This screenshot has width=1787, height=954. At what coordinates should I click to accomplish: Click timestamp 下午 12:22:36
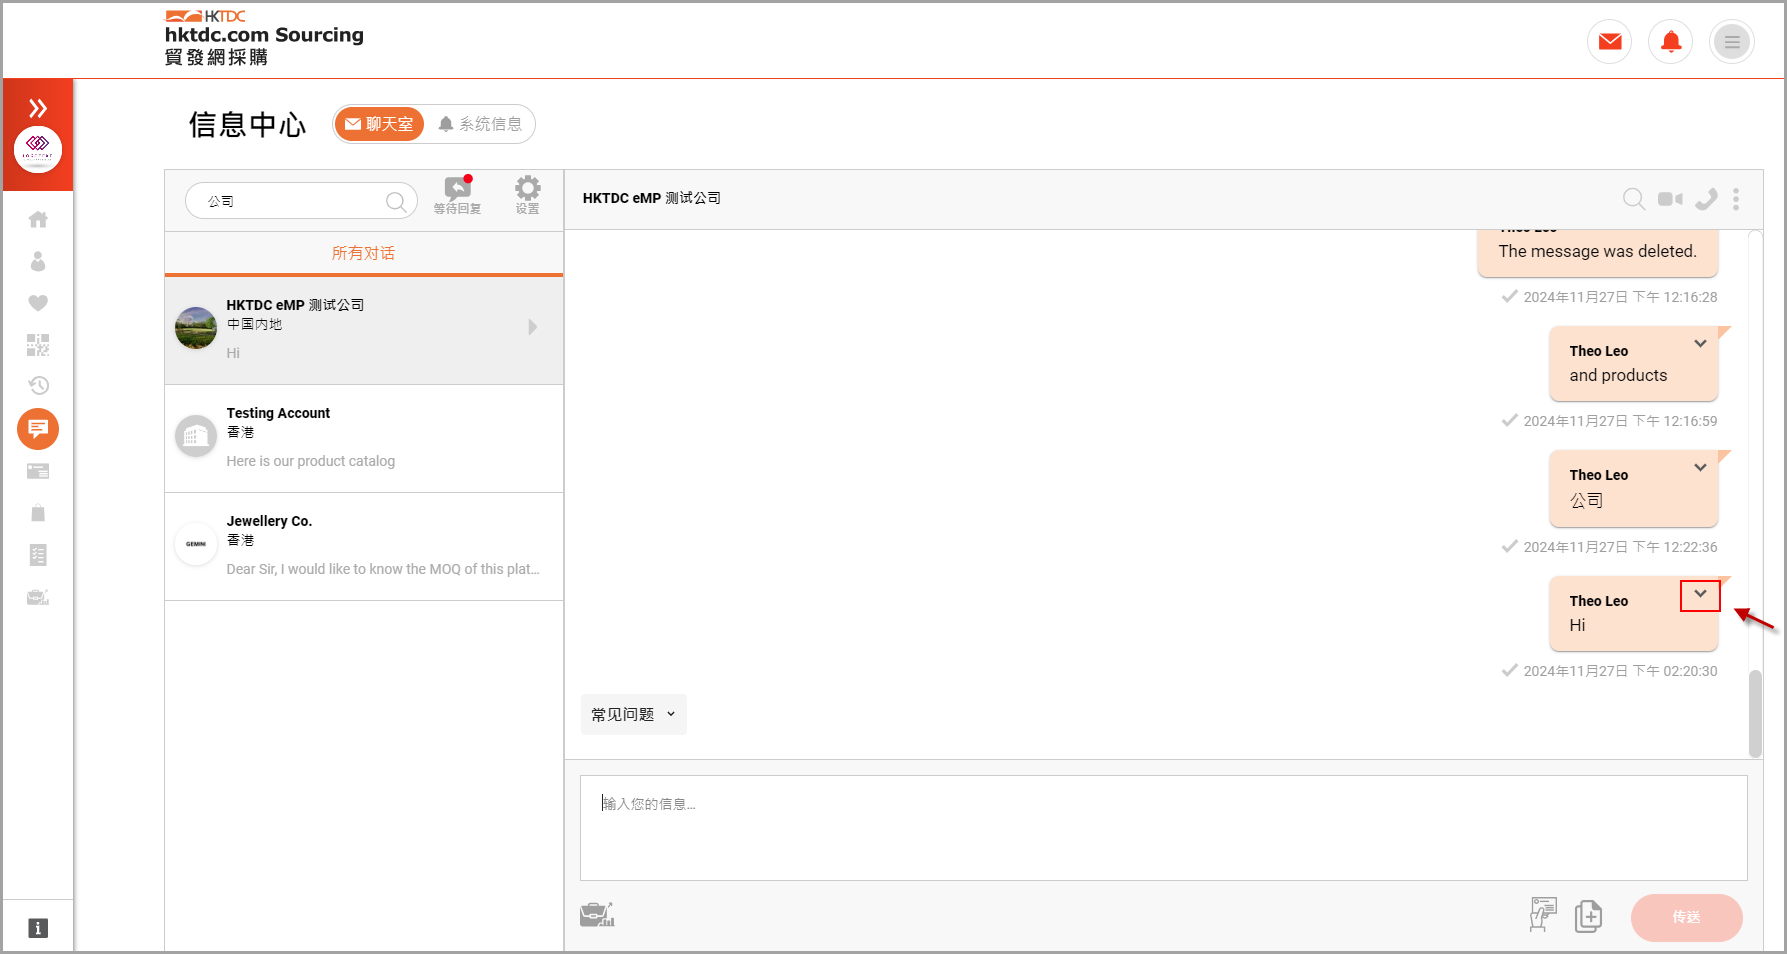1621,547
